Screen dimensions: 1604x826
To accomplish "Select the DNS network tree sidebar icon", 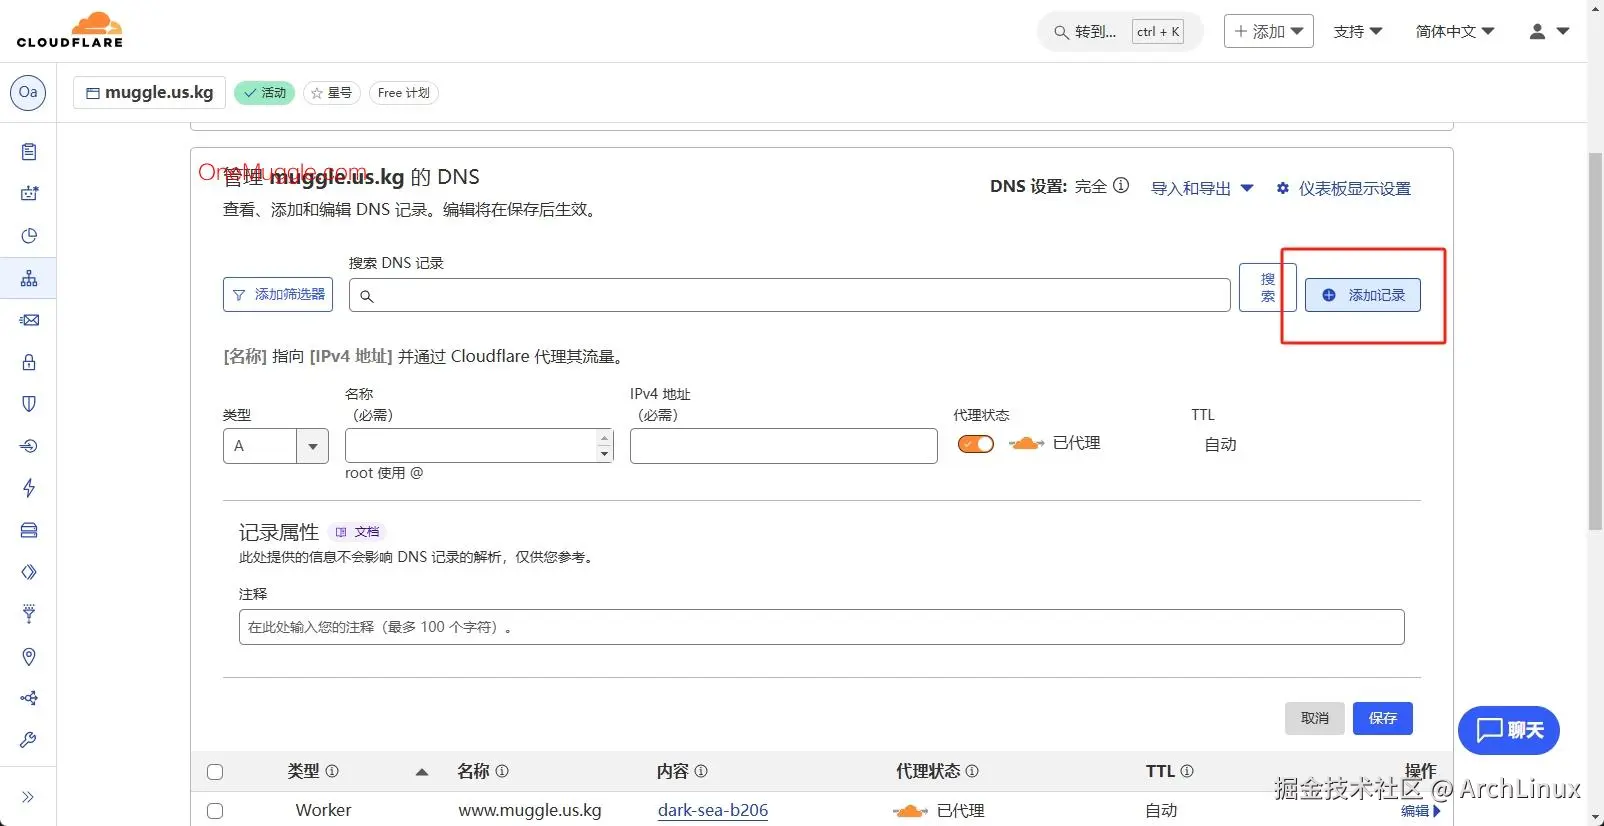I will coord(29,278).
